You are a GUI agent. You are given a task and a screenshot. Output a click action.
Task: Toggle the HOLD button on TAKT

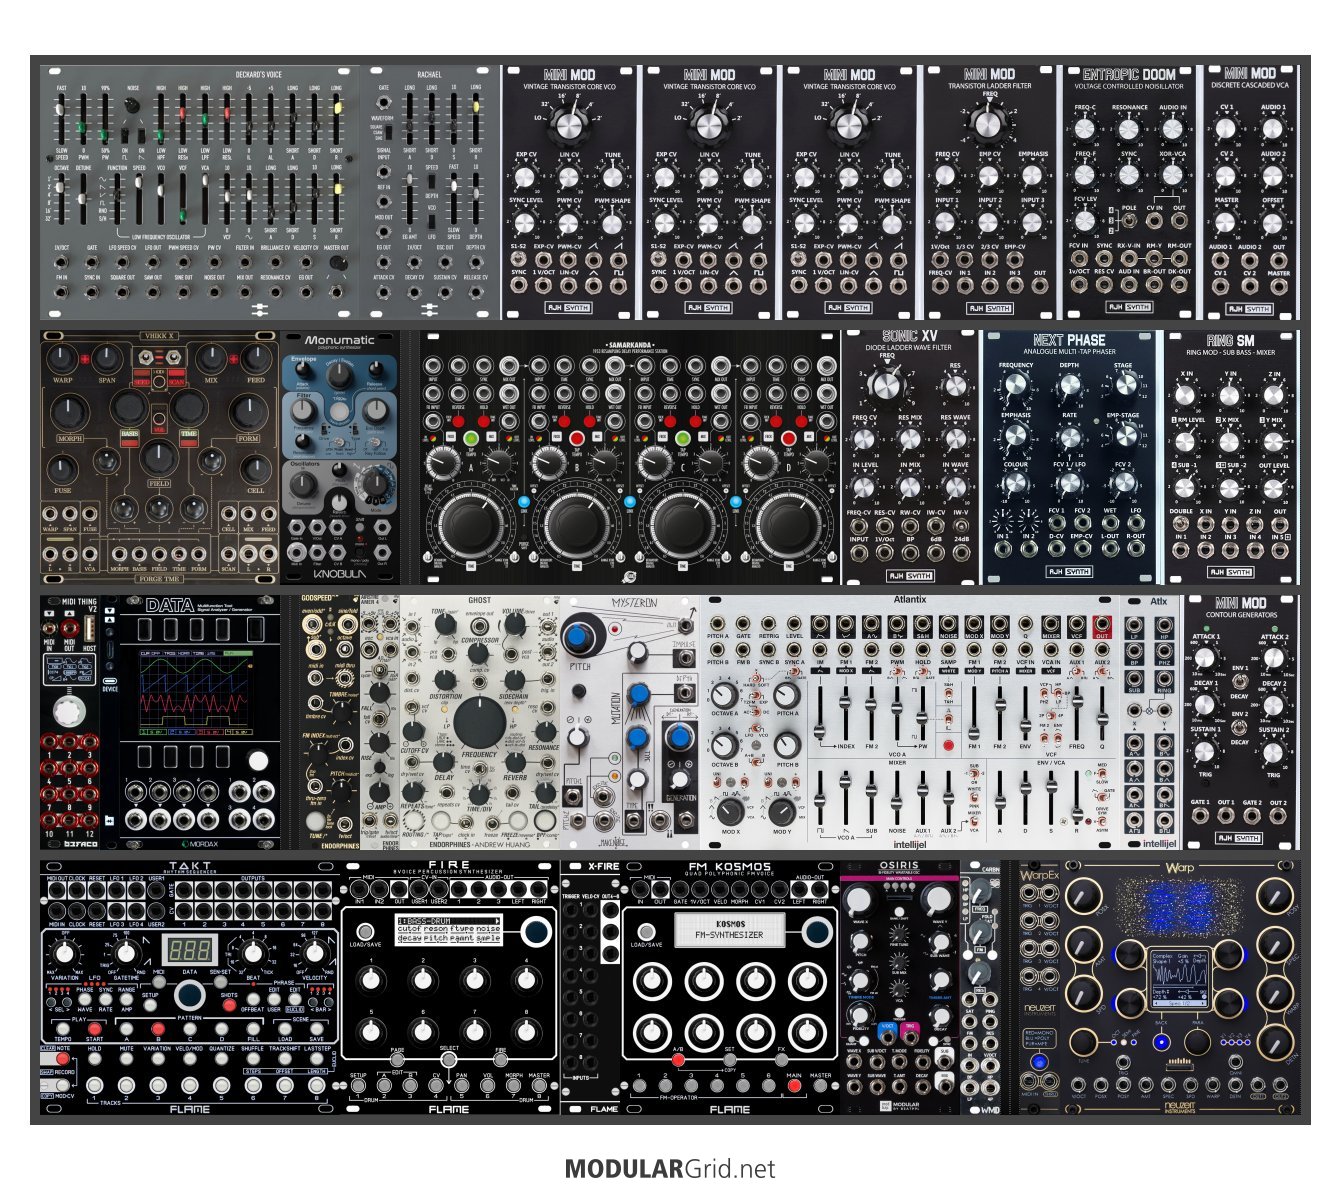(95, 1059)
